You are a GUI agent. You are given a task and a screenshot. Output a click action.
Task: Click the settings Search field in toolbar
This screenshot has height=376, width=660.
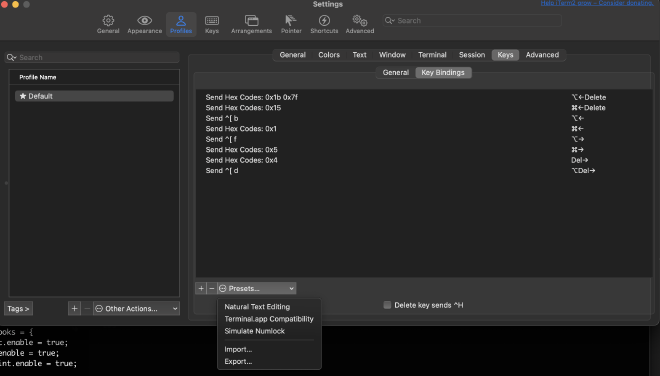[x=472, y=21]
